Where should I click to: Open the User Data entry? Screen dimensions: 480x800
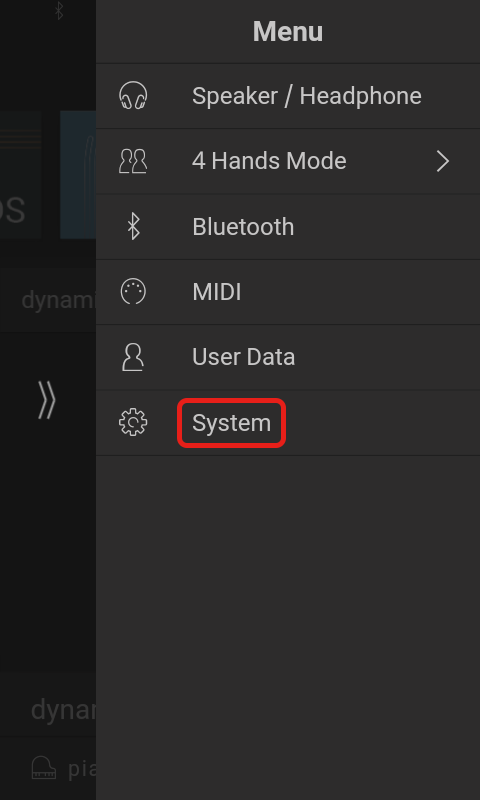tap(288, 357)
